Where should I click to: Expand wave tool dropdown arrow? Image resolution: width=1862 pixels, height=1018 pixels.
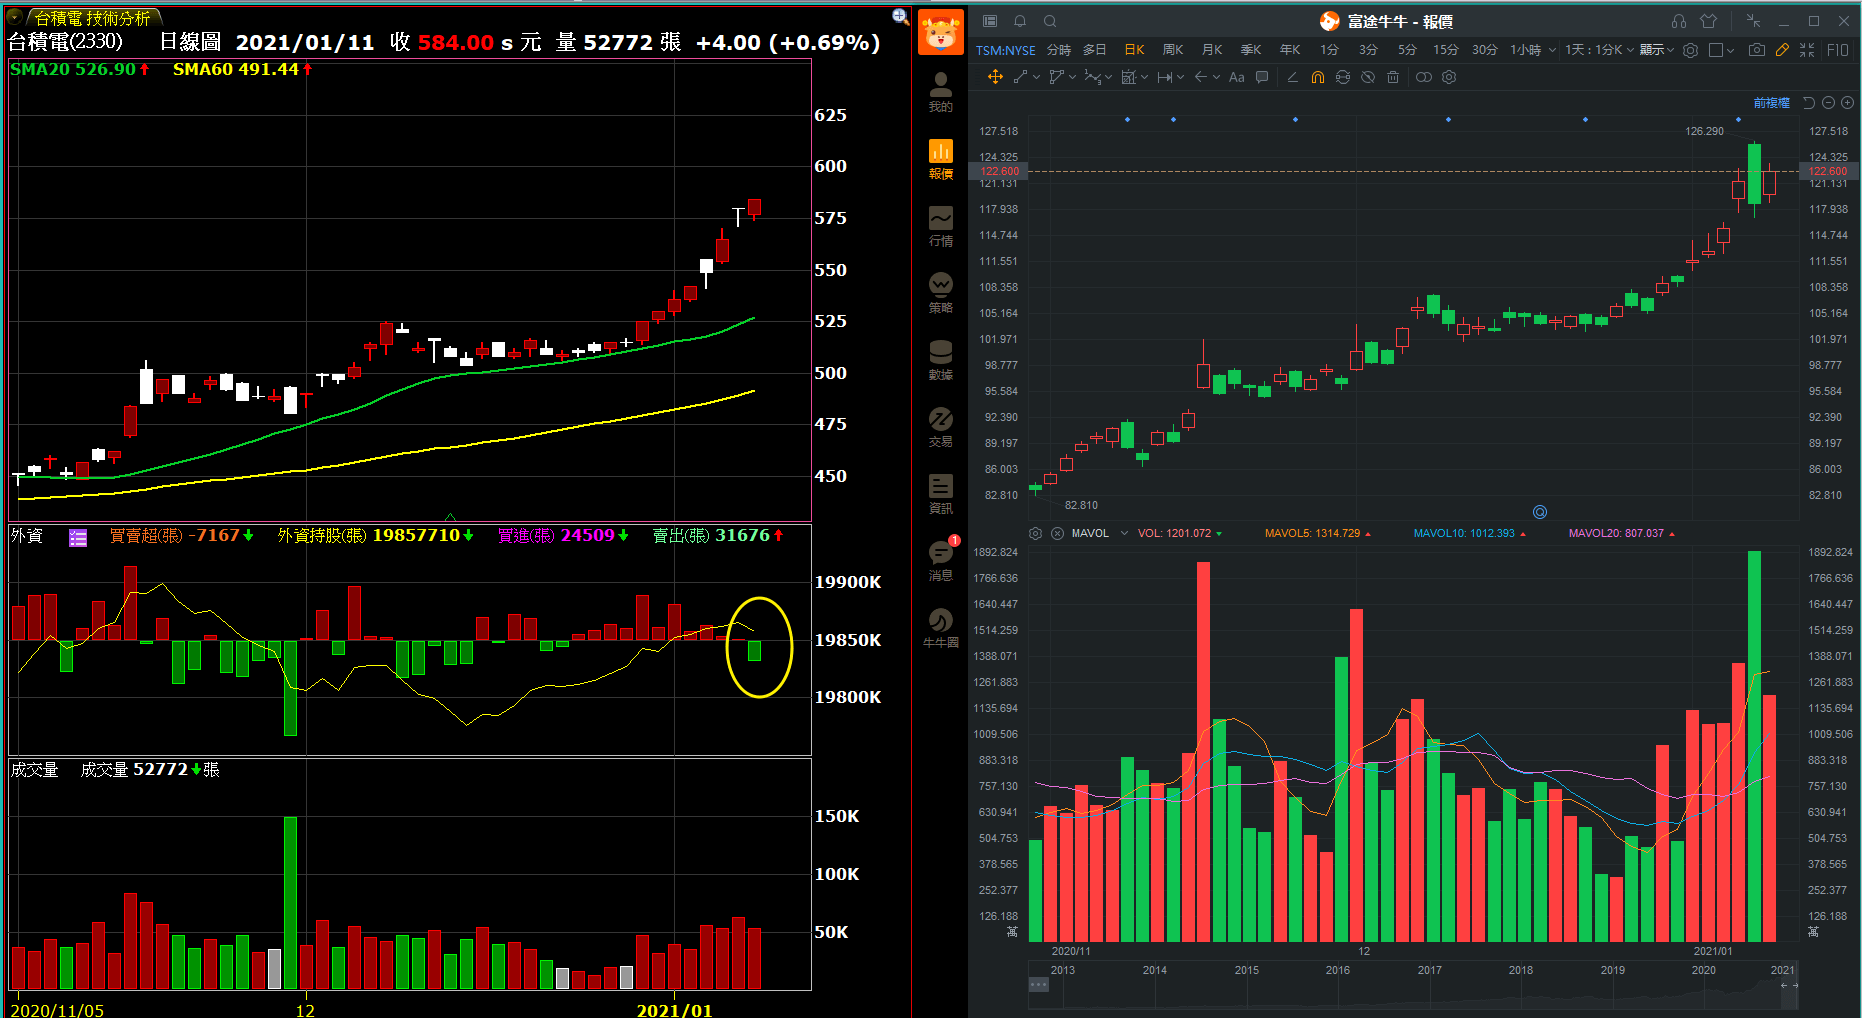(1108, 77)
